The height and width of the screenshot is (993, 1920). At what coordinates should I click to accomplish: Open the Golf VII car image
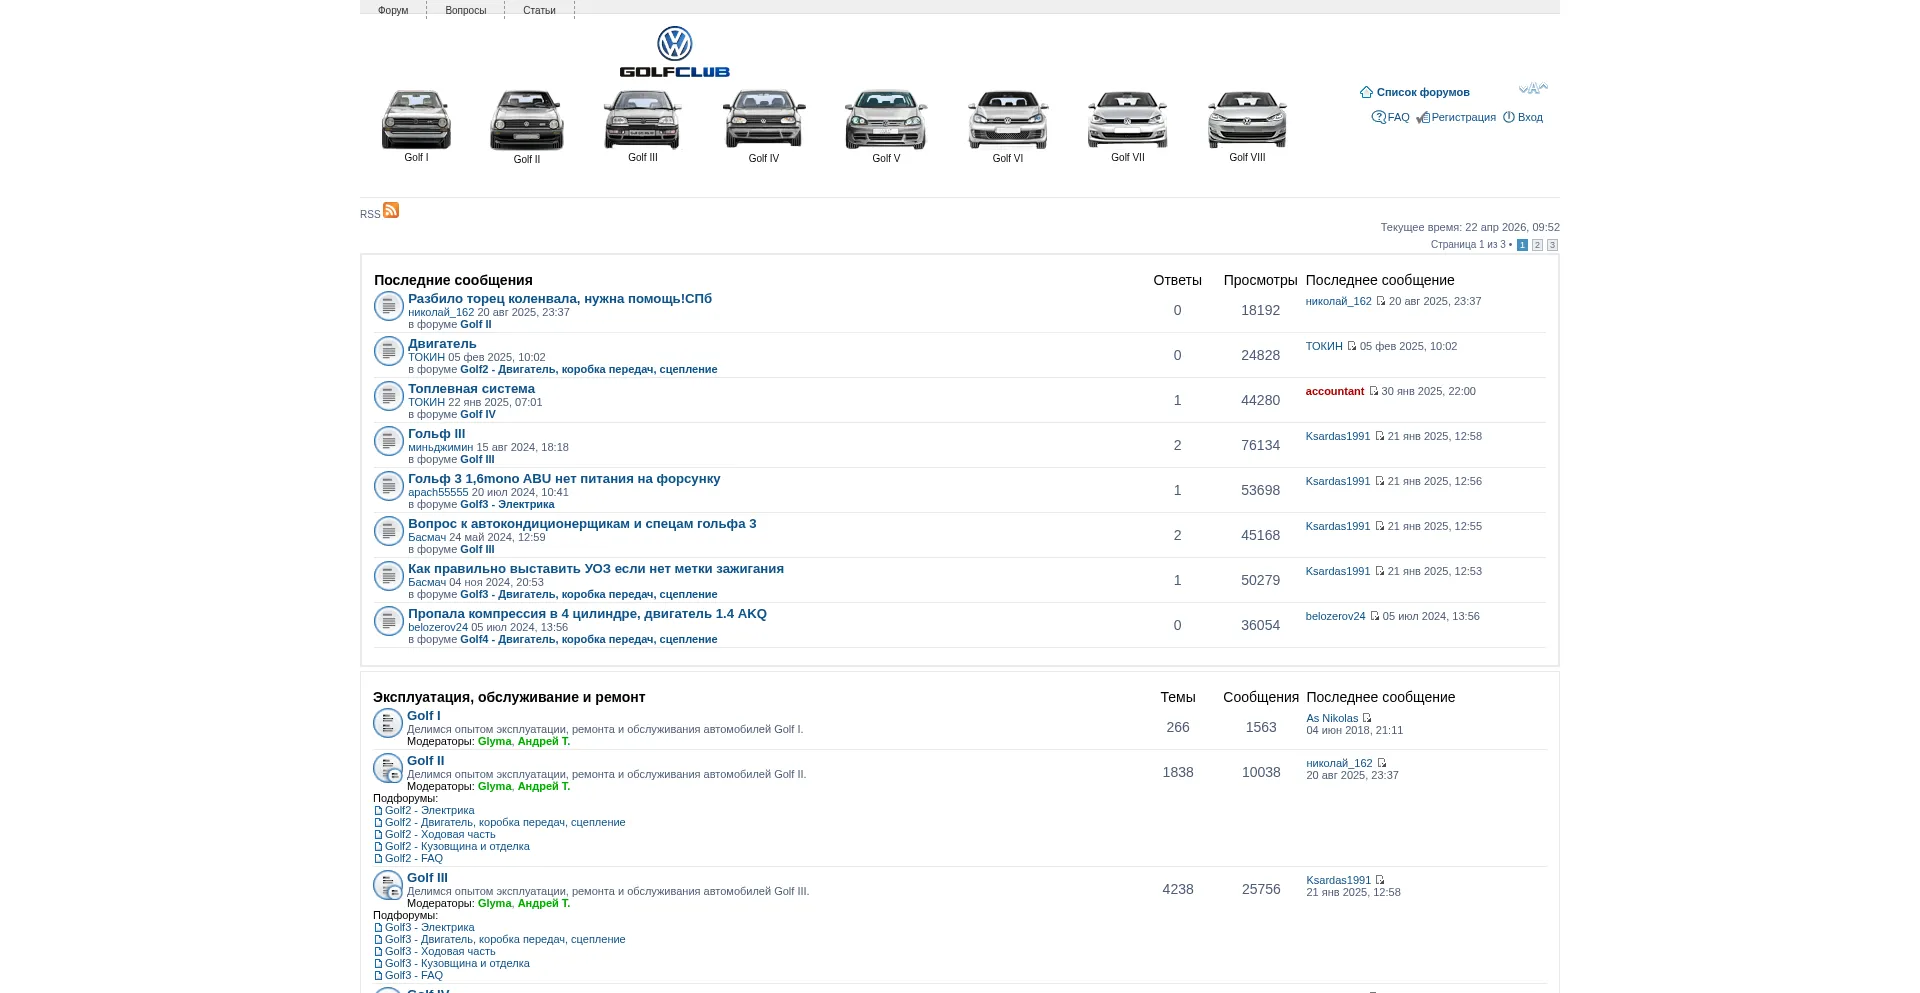point(1128,119)
